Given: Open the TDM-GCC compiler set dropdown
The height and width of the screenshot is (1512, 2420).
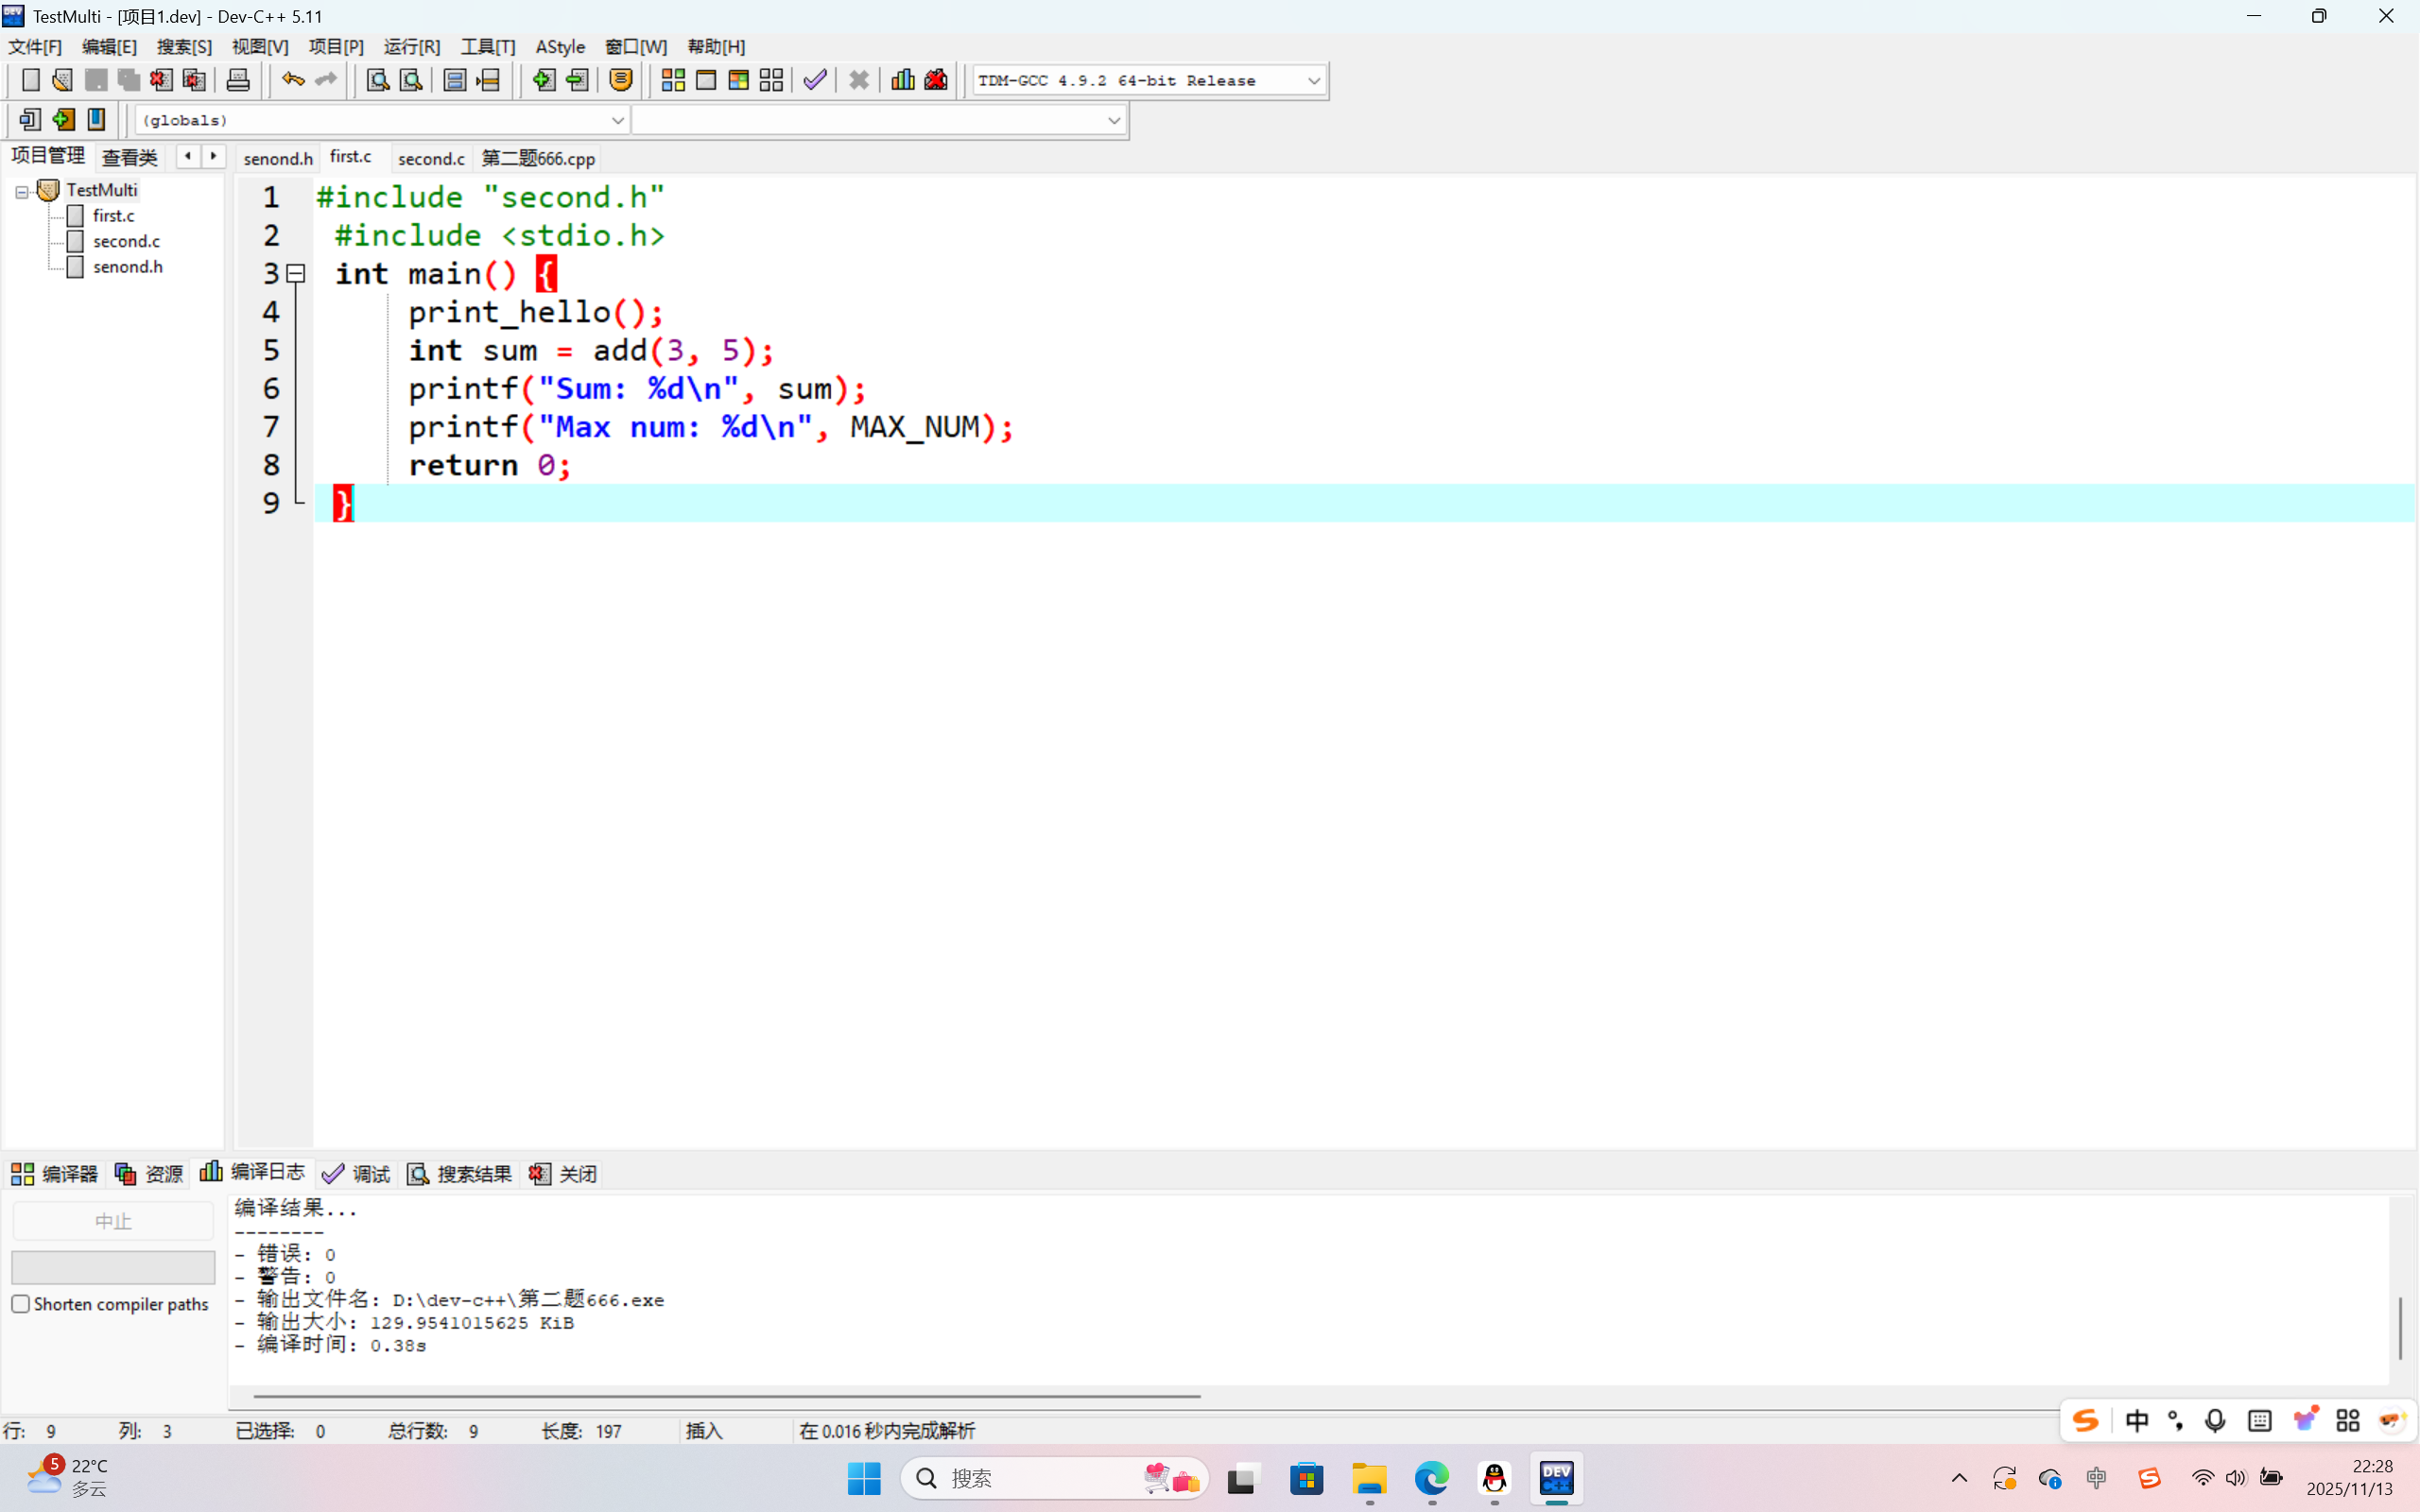Looking at the screenshot, I should [1314, 81].
